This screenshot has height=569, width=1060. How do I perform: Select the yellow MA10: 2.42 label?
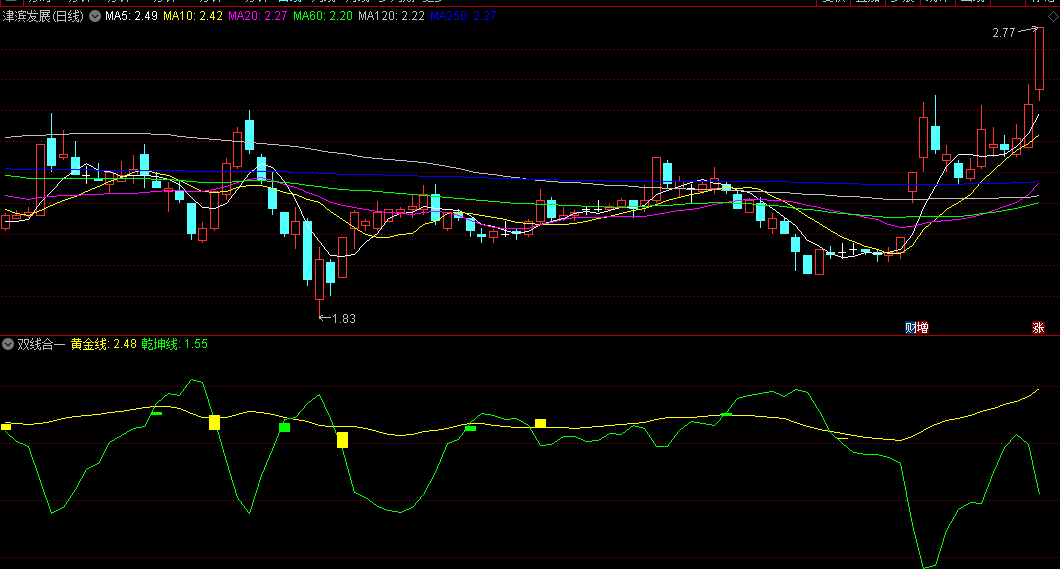[x=193, y=16]
